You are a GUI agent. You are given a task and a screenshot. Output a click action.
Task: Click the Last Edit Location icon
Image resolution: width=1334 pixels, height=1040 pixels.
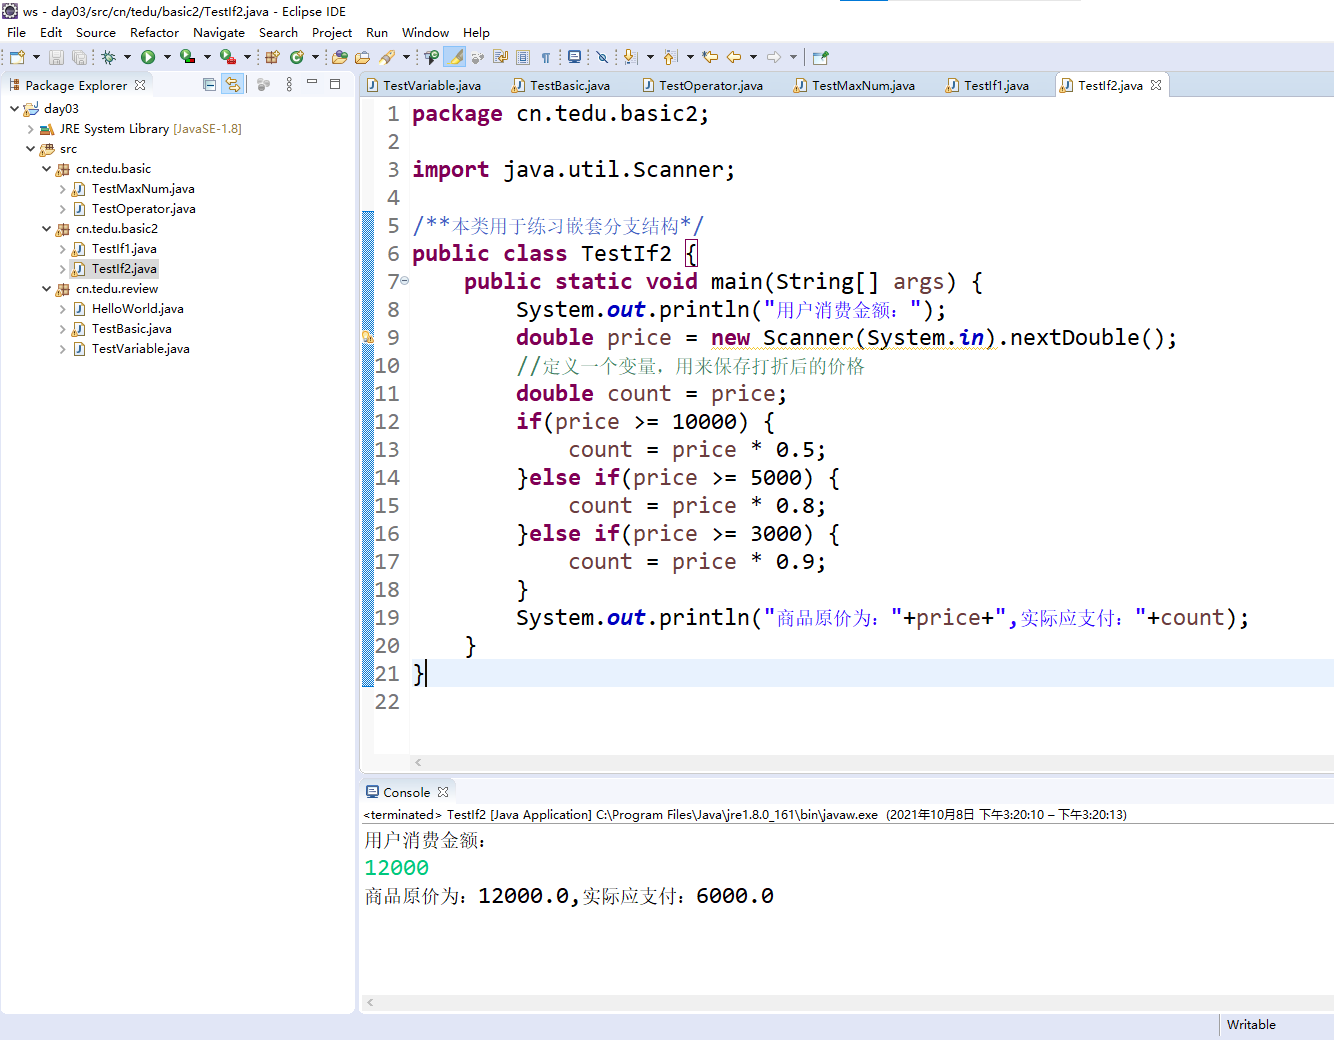[710, 57]
